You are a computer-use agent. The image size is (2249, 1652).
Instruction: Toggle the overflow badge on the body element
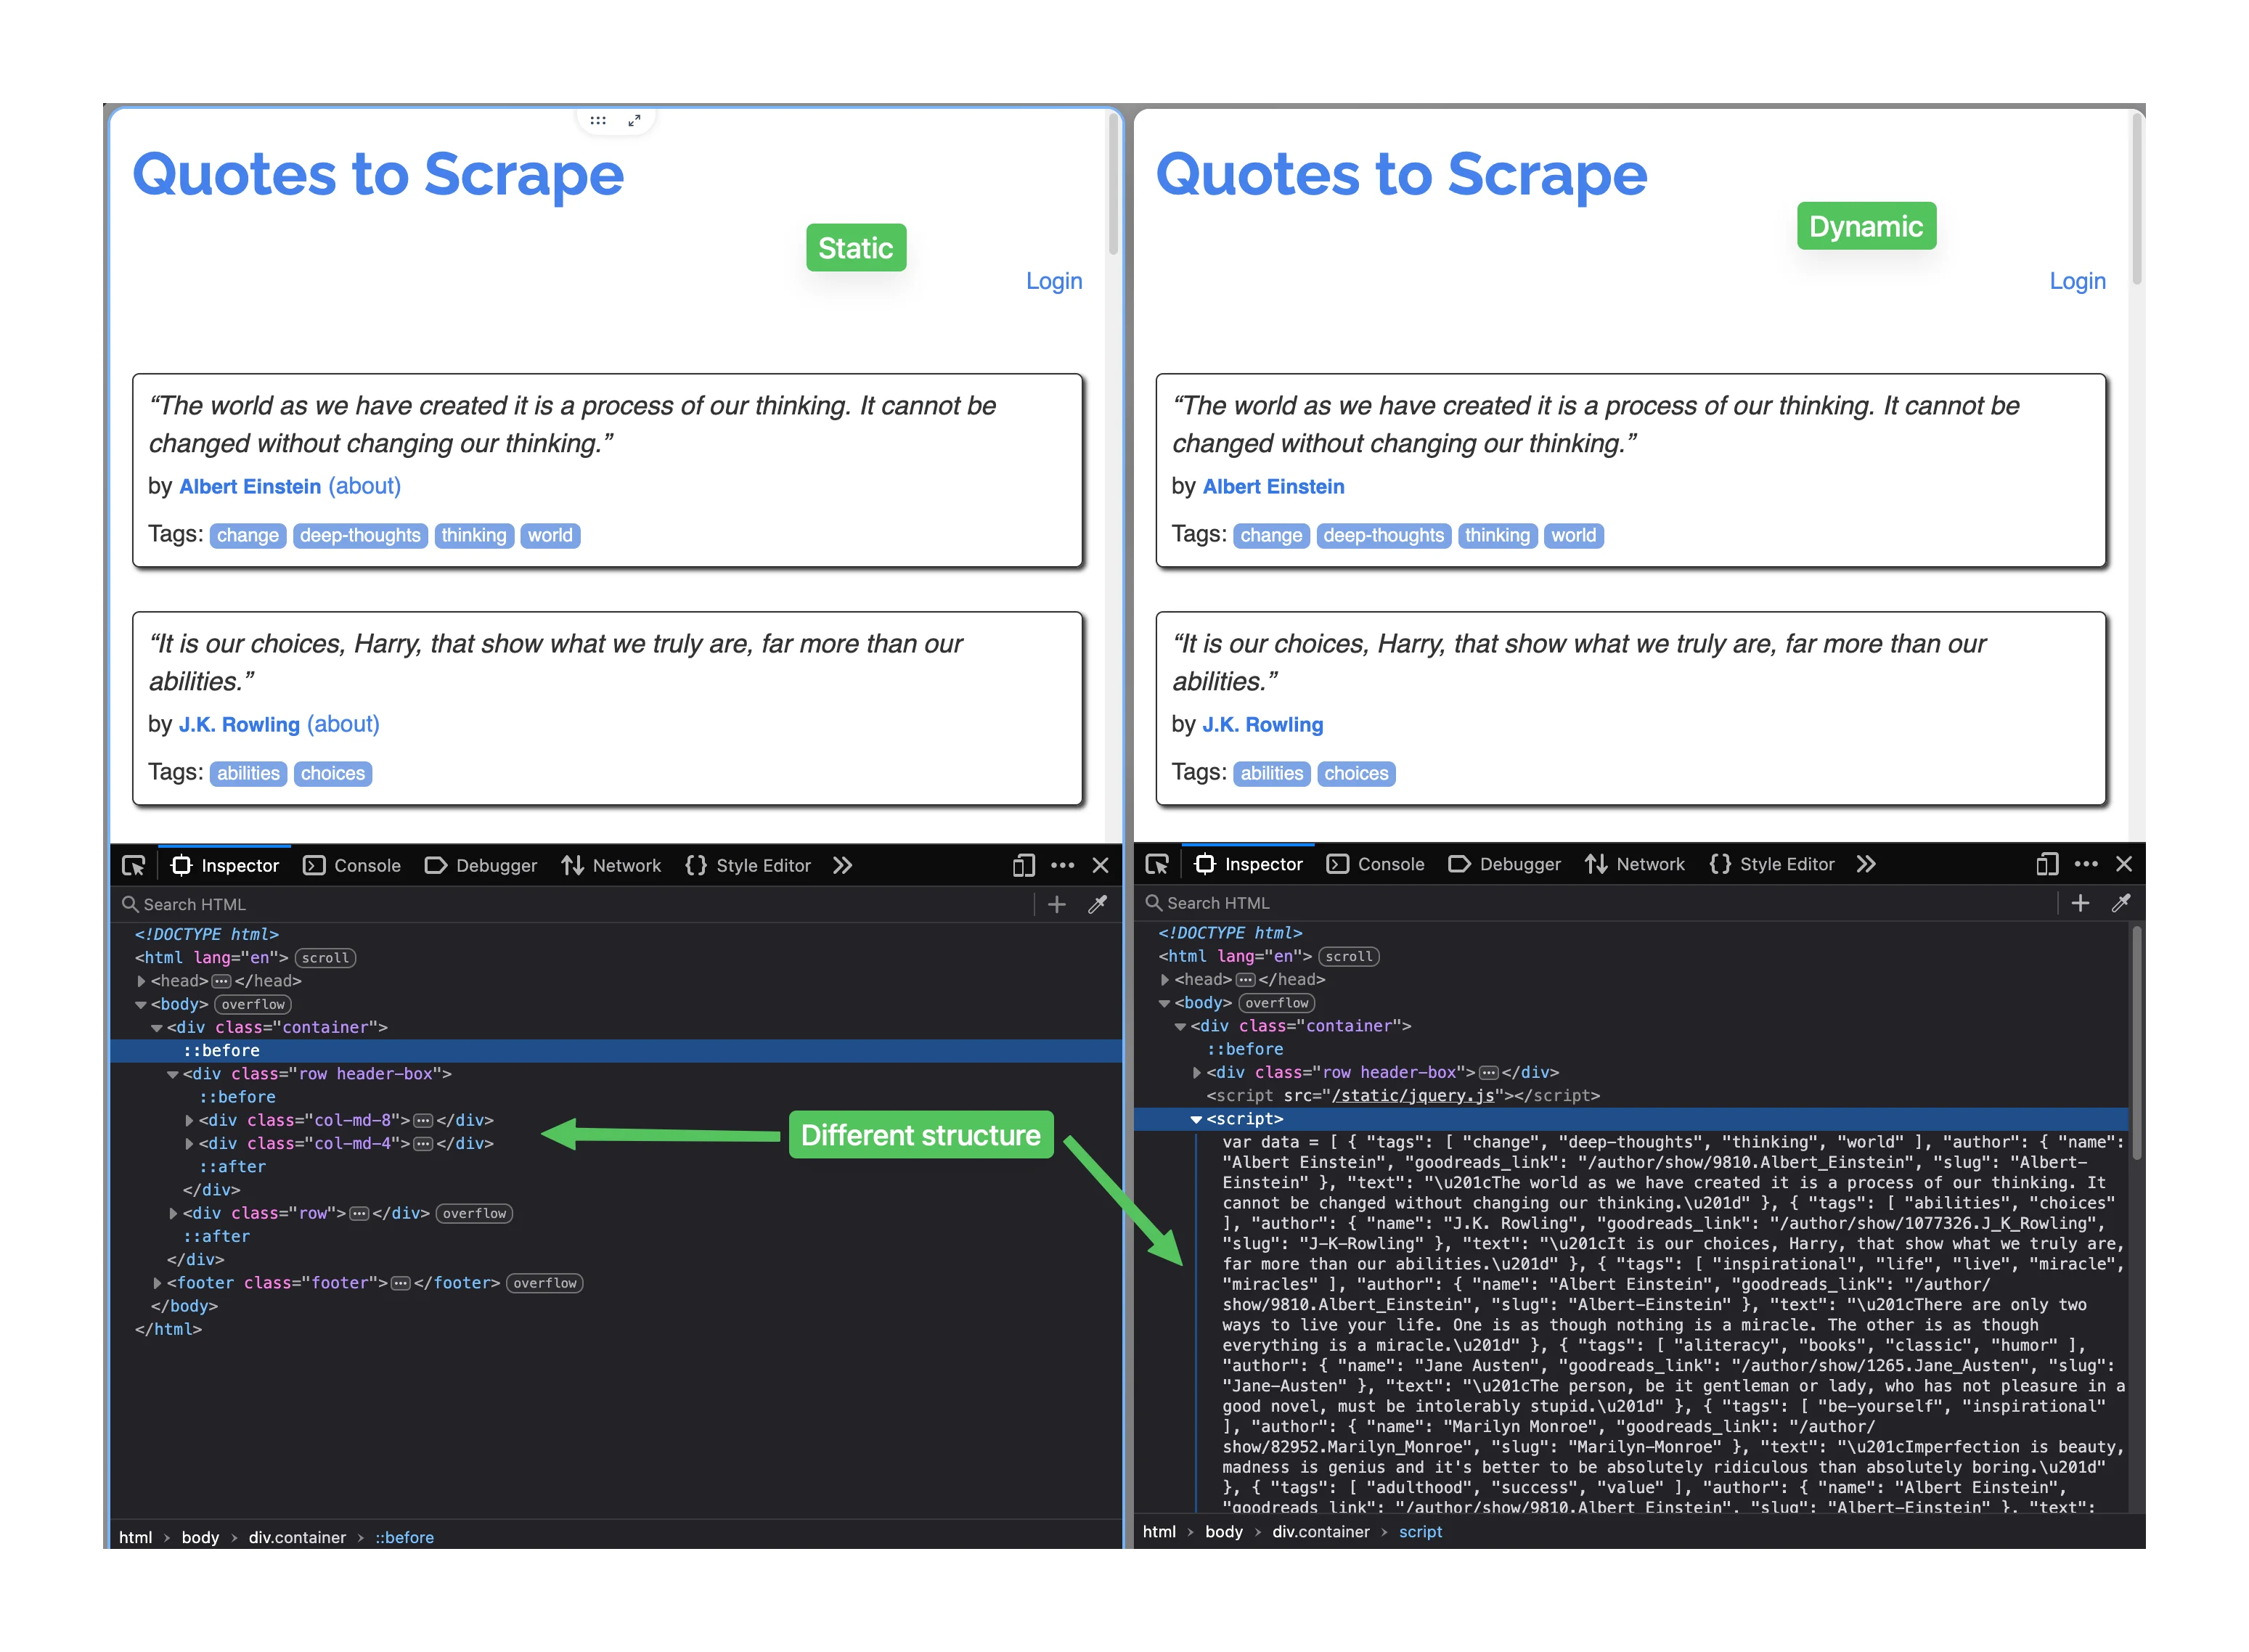[252, 1004]
